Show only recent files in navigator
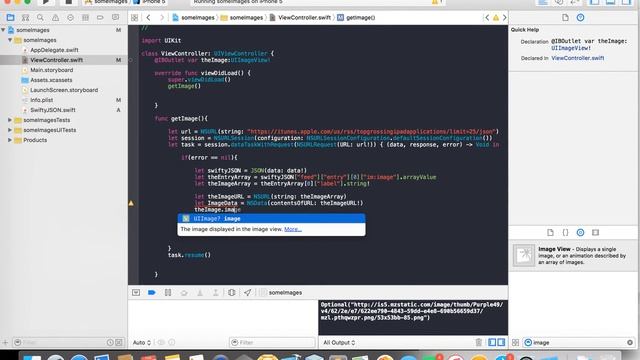640x360 pixels. click(x=110, y=342)
